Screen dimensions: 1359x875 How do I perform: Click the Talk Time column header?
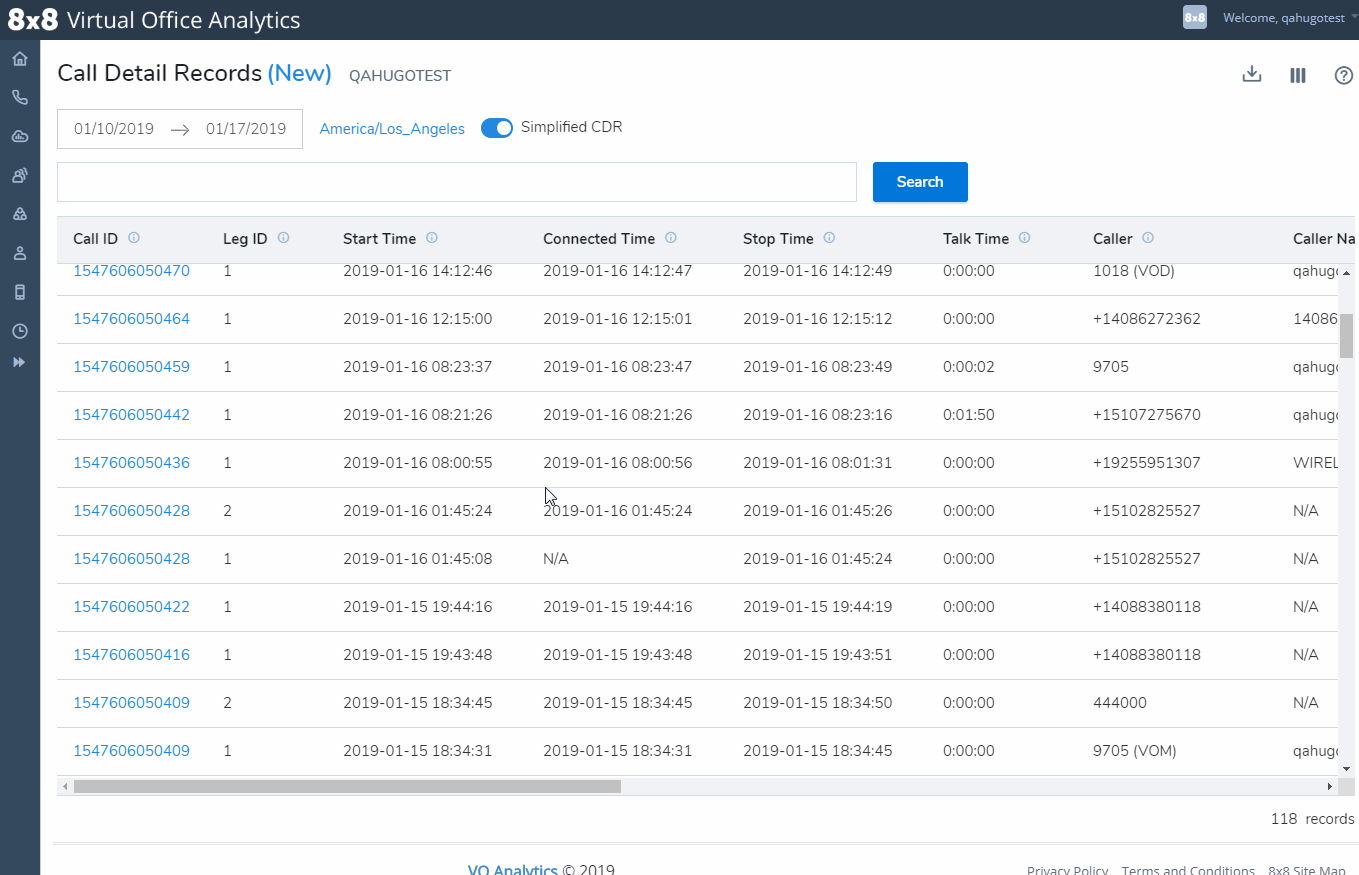[976, 239]
